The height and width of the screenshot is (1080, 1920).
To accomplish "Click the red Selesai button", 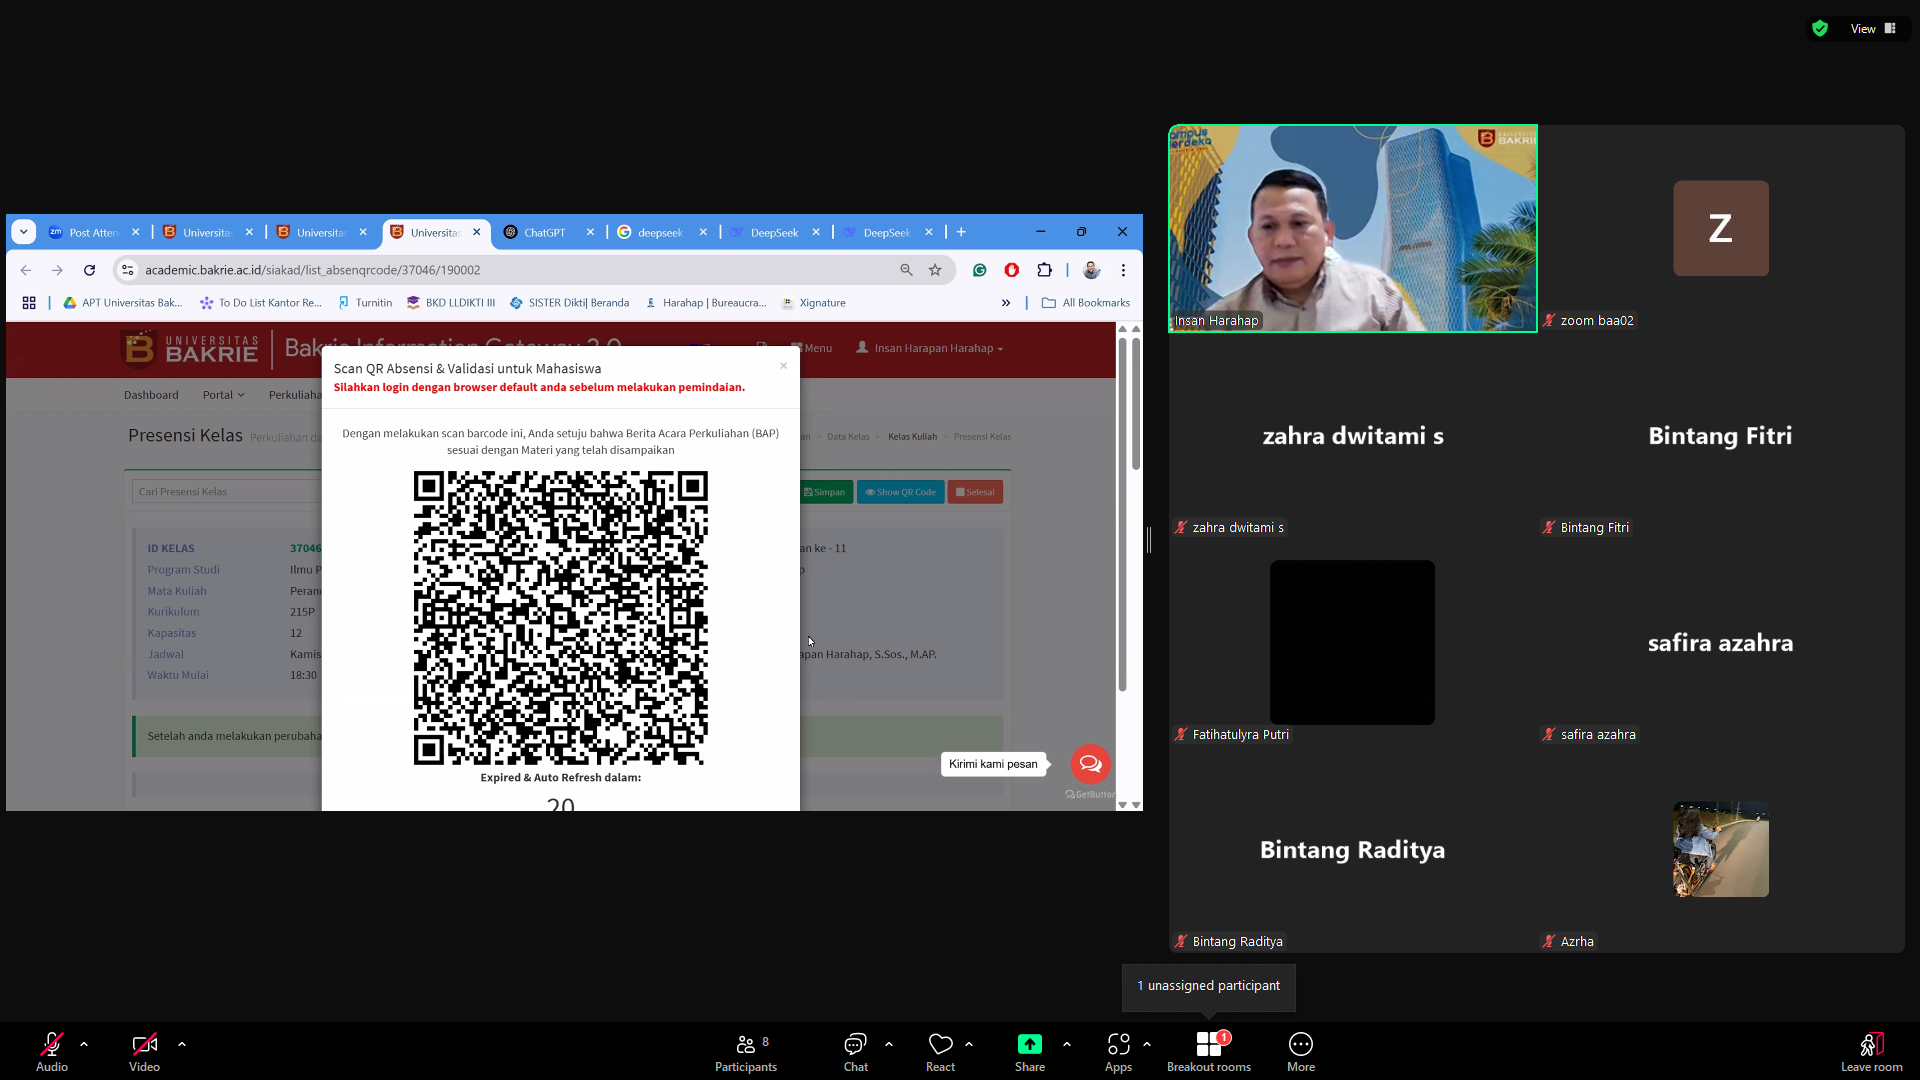I will [x=975, y=492].
